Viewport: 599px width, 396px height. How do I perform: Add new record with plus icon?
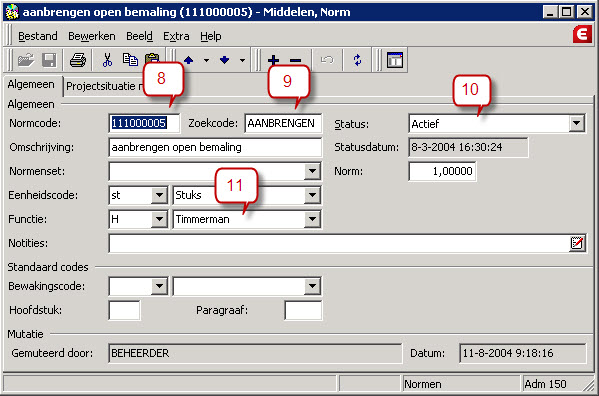point(274,60)
